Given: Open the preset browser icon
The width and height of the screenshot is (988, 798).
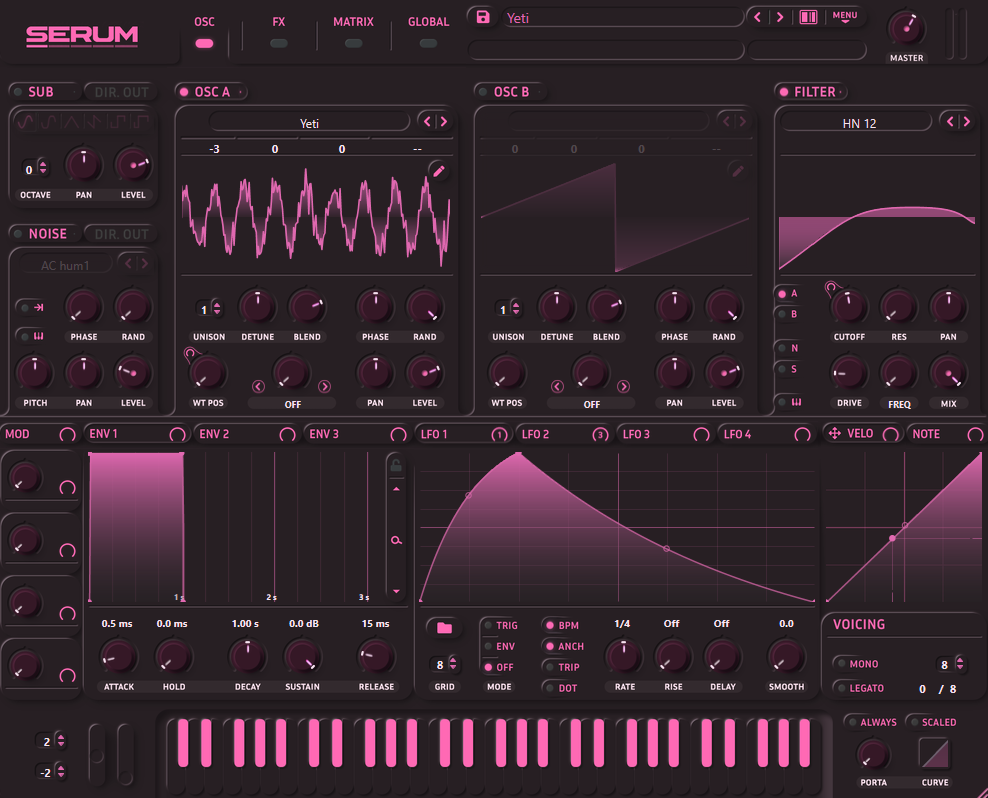Looking at the screenshot, I should point(808,17).
